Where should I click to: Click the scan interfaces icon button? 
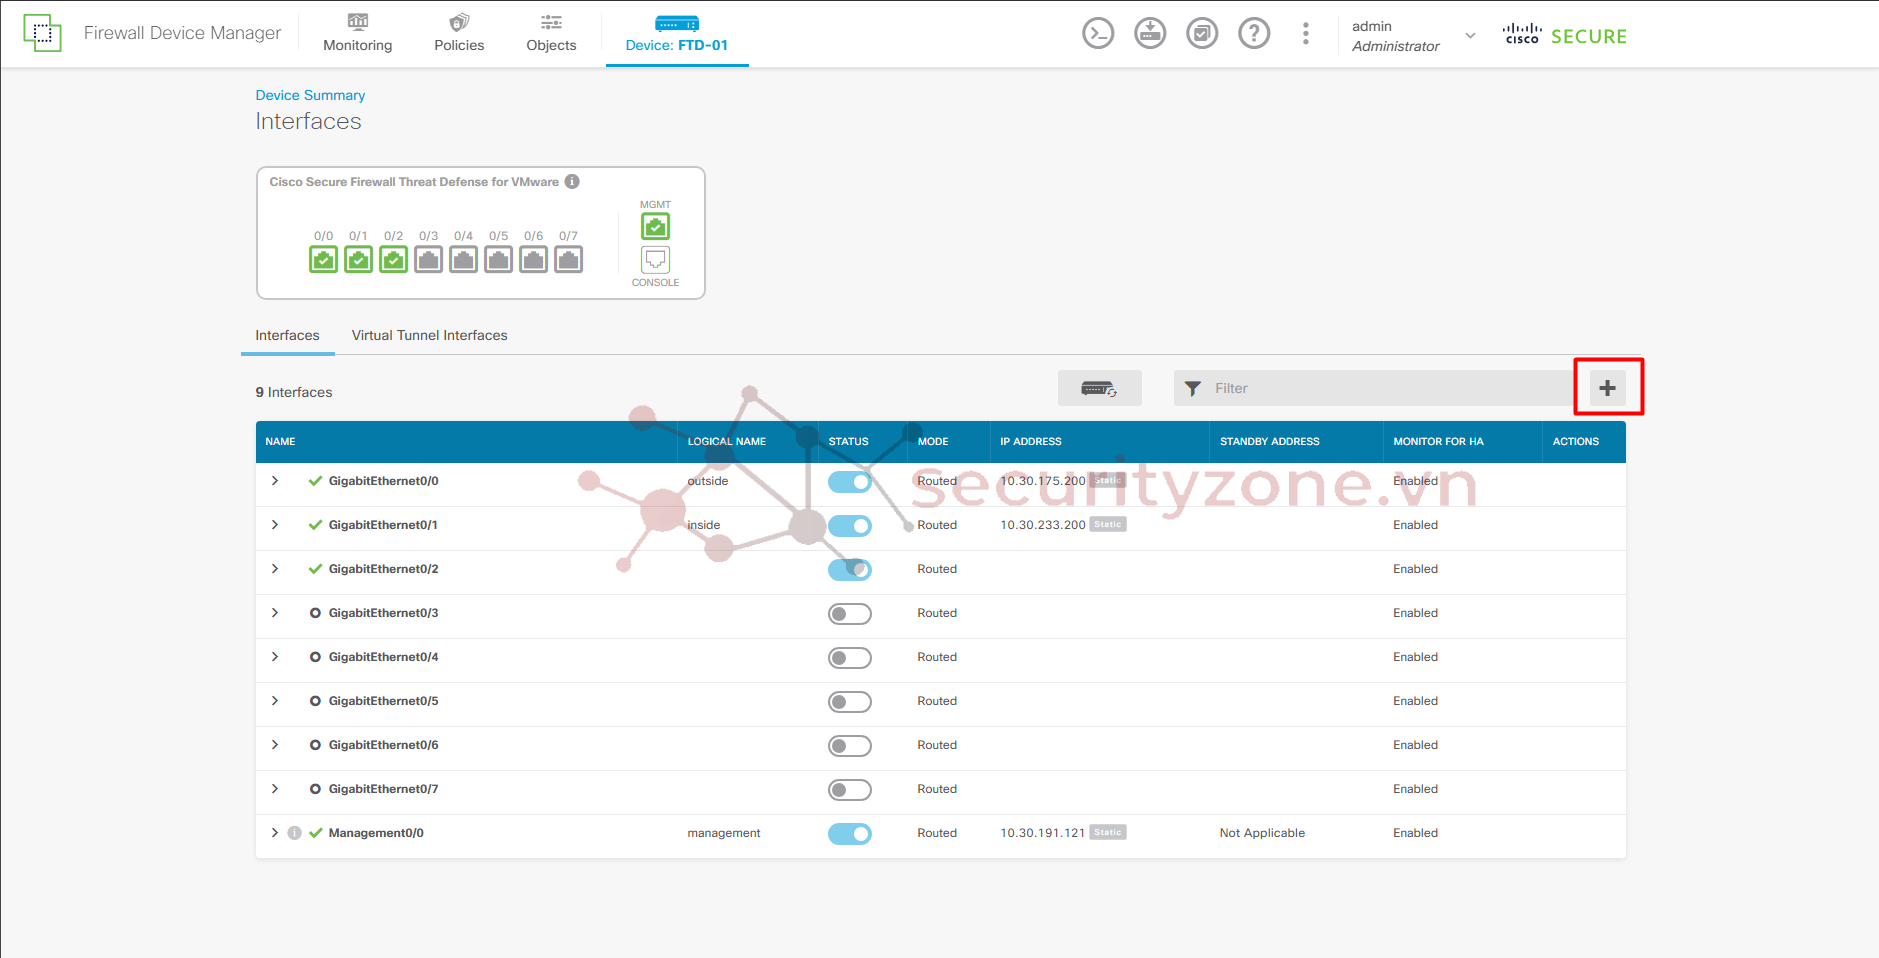click(x=1099, y=388)
